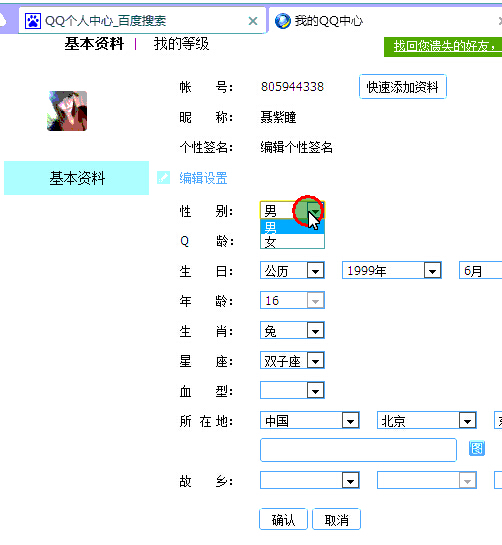This screenshot has width=502, height=545.
Task: Select 女 in the gender dropdown list
Action: [292, 242]
